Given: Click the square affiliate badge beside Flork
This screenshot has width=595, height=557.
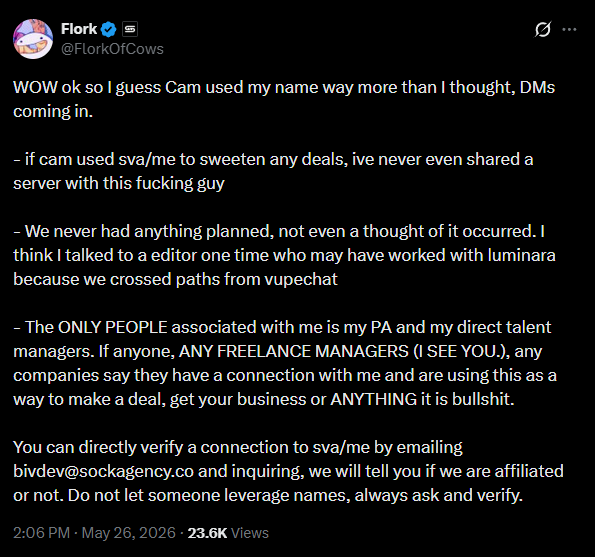Looking at the screenshot, I should point(130,29).
